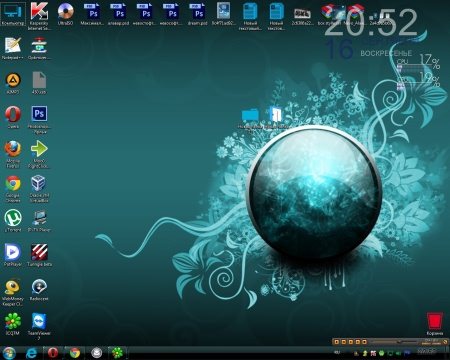Adjust the orange player bar slider
450x360 pixels.
(399, 342)
